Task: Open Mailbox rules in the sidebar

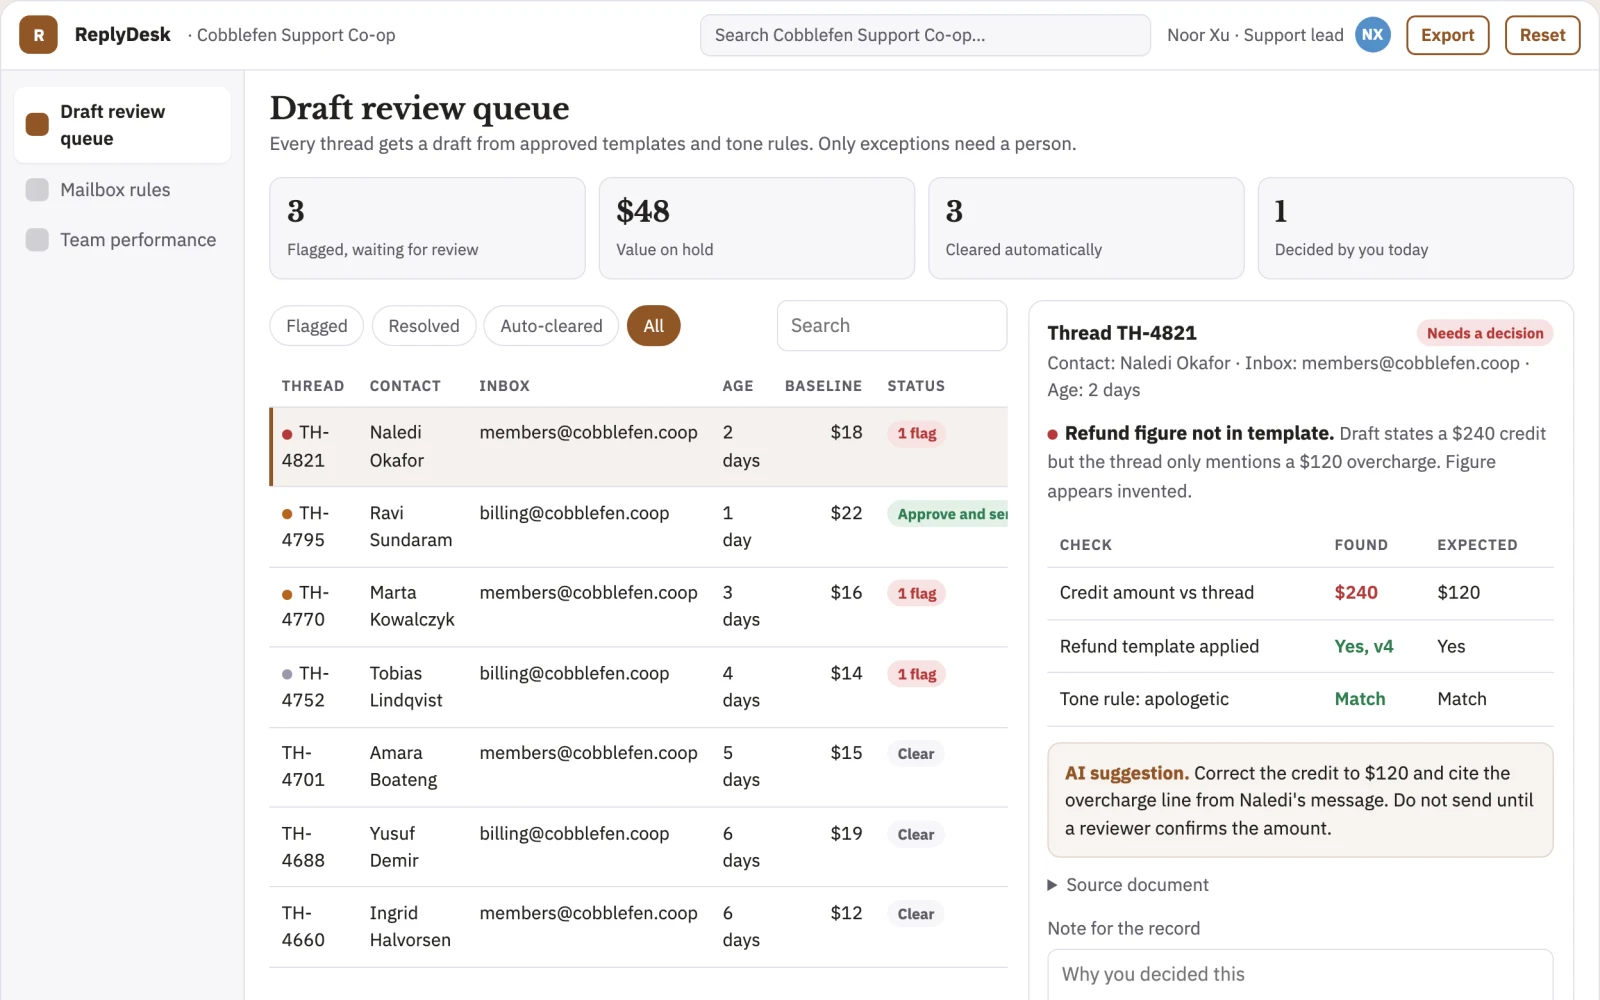Action: point(122,190)
